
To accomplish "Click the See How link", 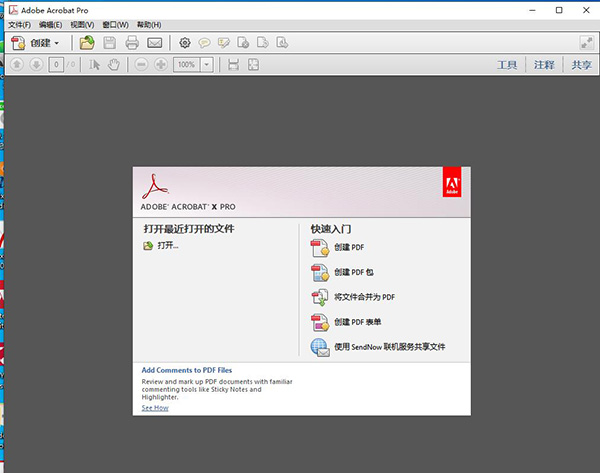I will 155,408.
